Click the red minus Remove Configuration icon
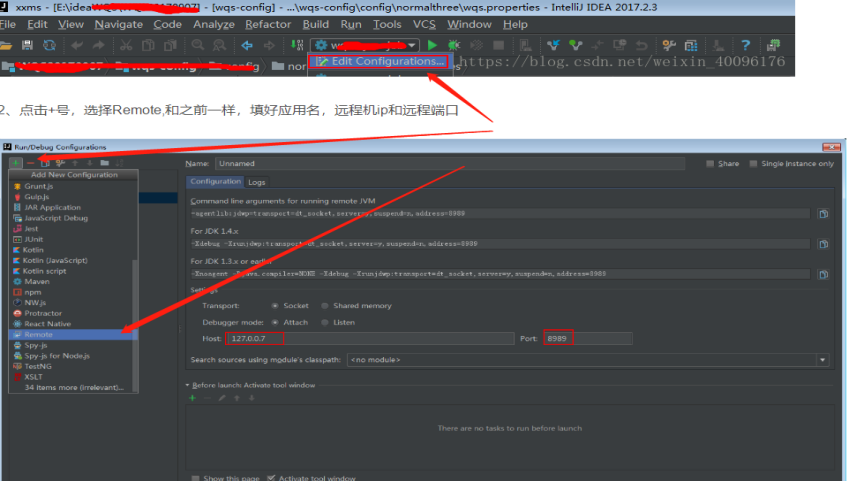The width and height of the screenshot is (865, 481). [x=30, y=163]
